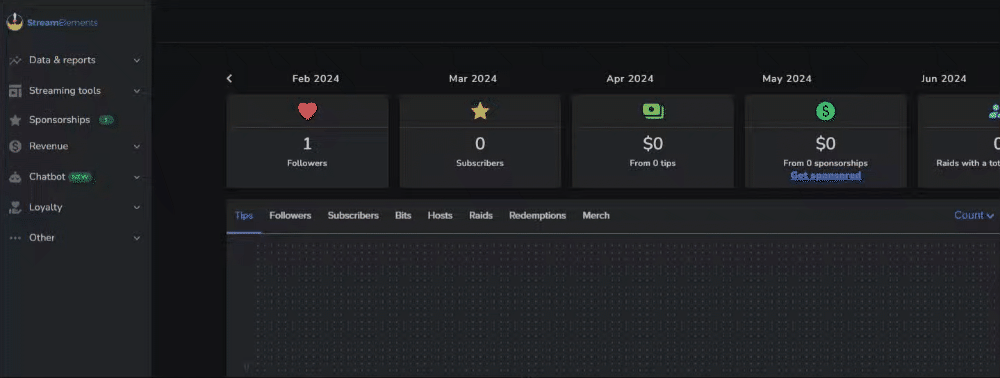Viewport: 1000px width, 378px height.
Task: Open the Sponsorships sidebar item
Action: (x=59, y=120)
